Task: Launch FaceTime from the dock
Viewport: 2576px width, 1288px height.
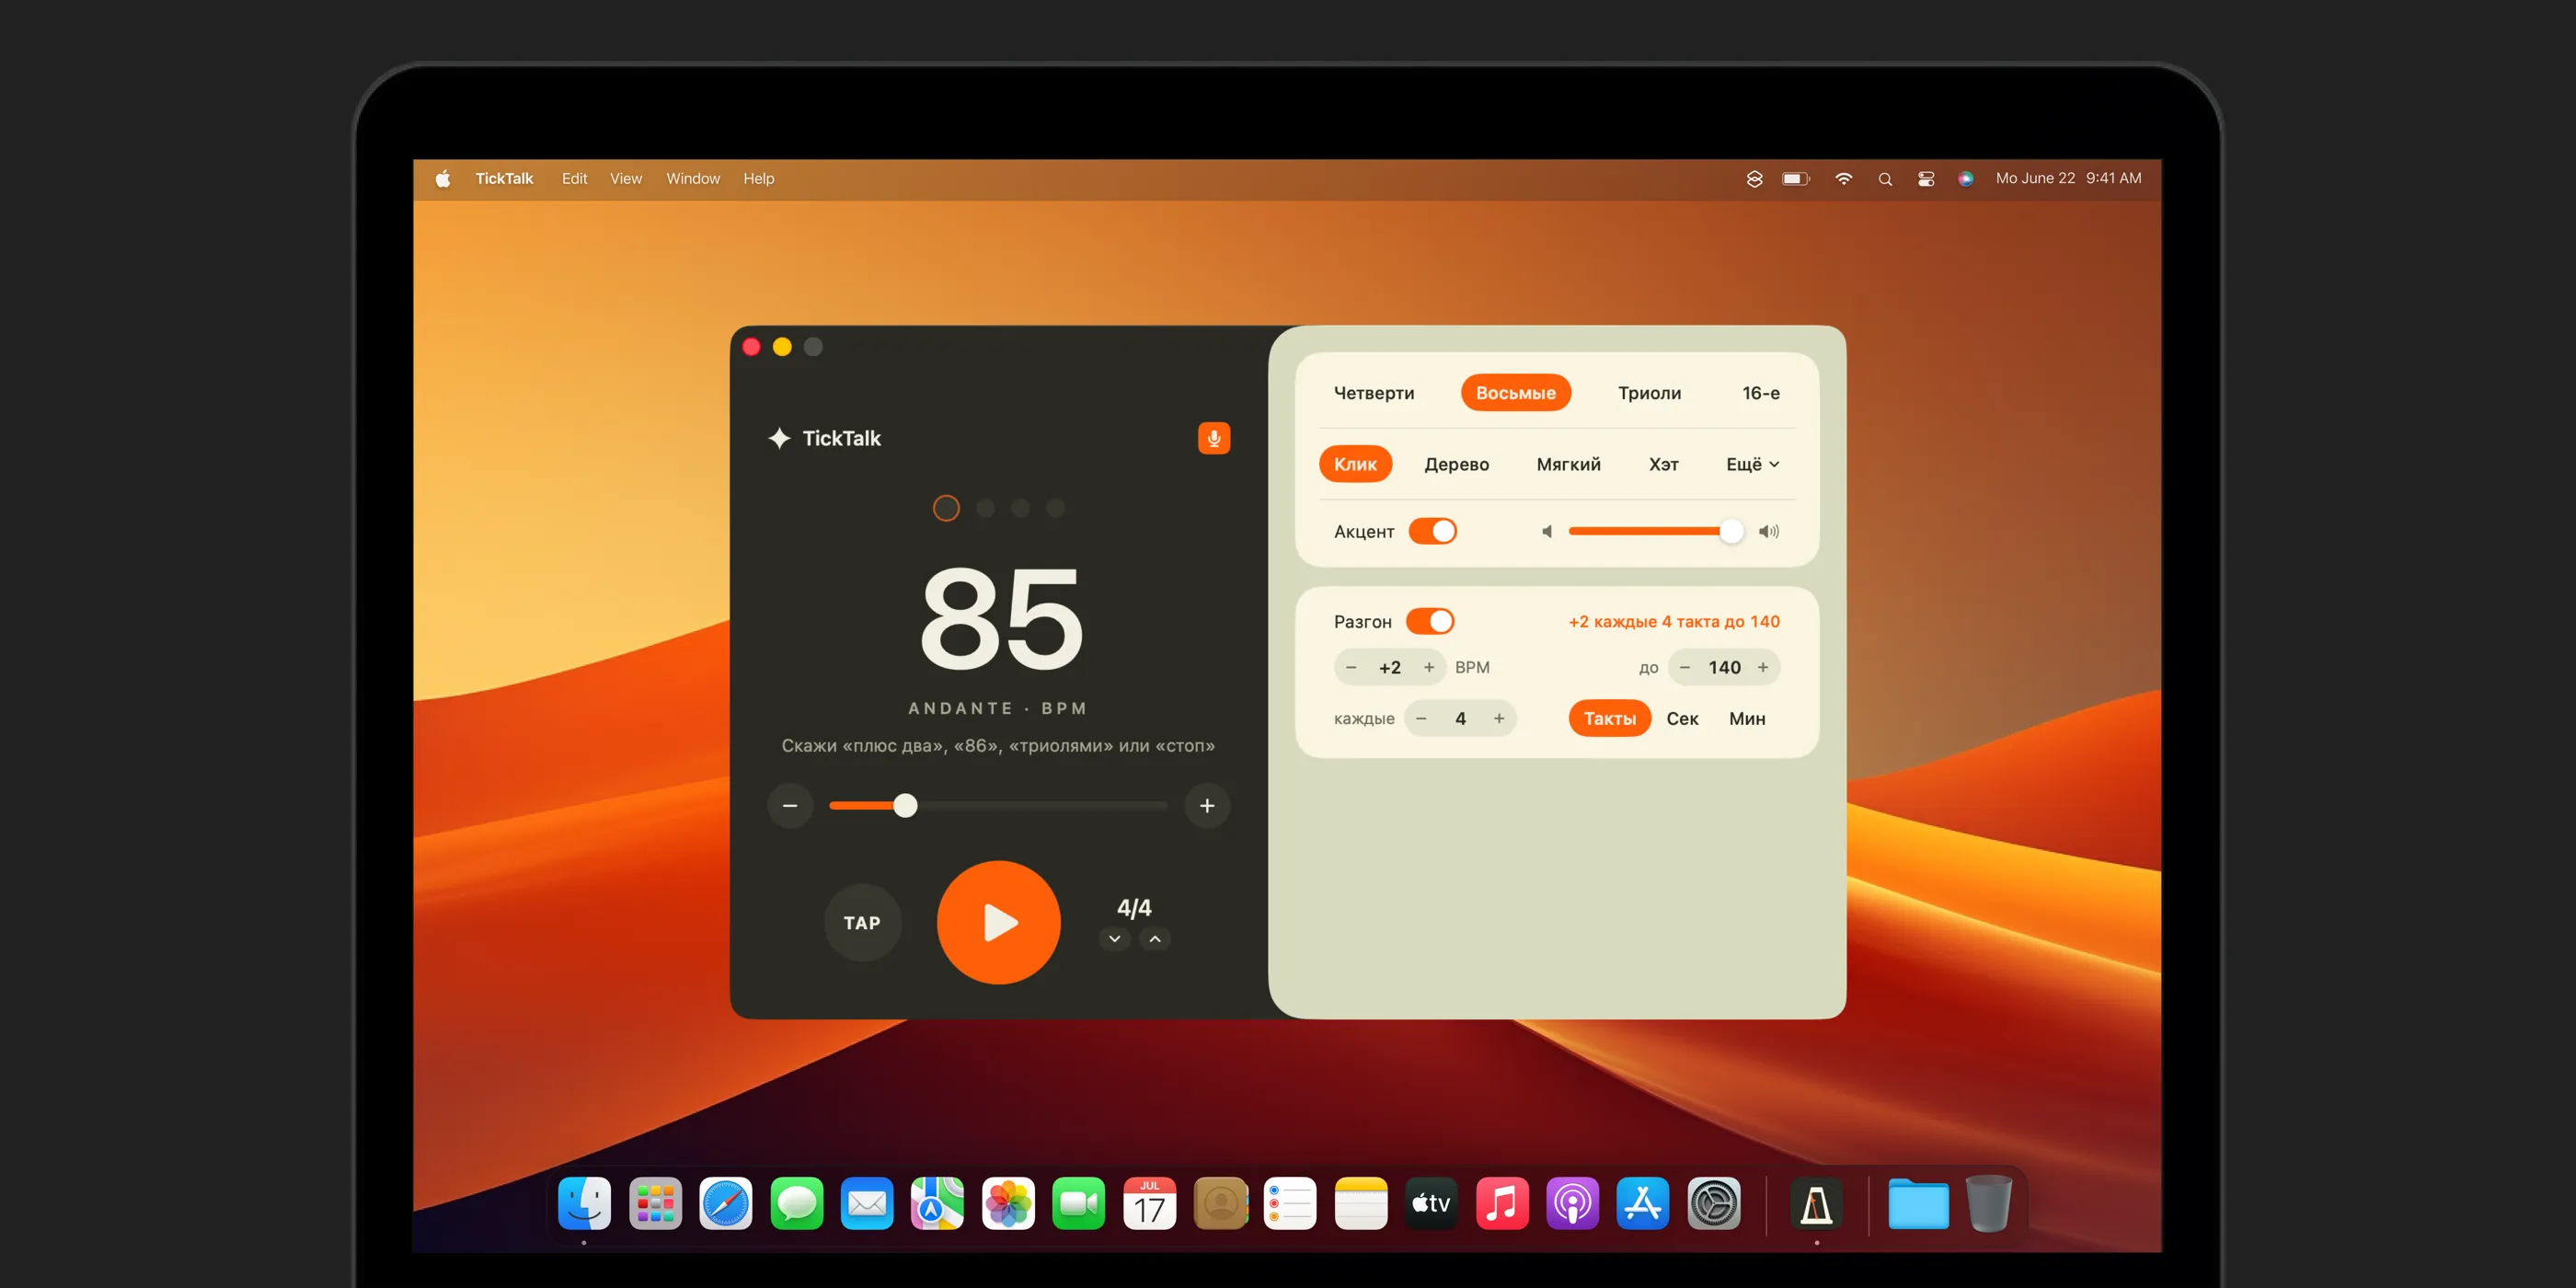Action: (1078, 1203)
